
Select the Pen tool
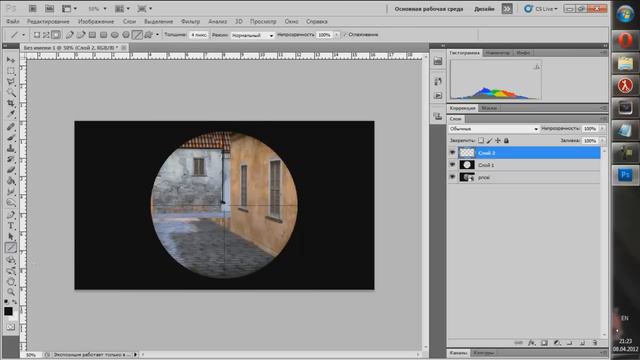coord(11,215)
